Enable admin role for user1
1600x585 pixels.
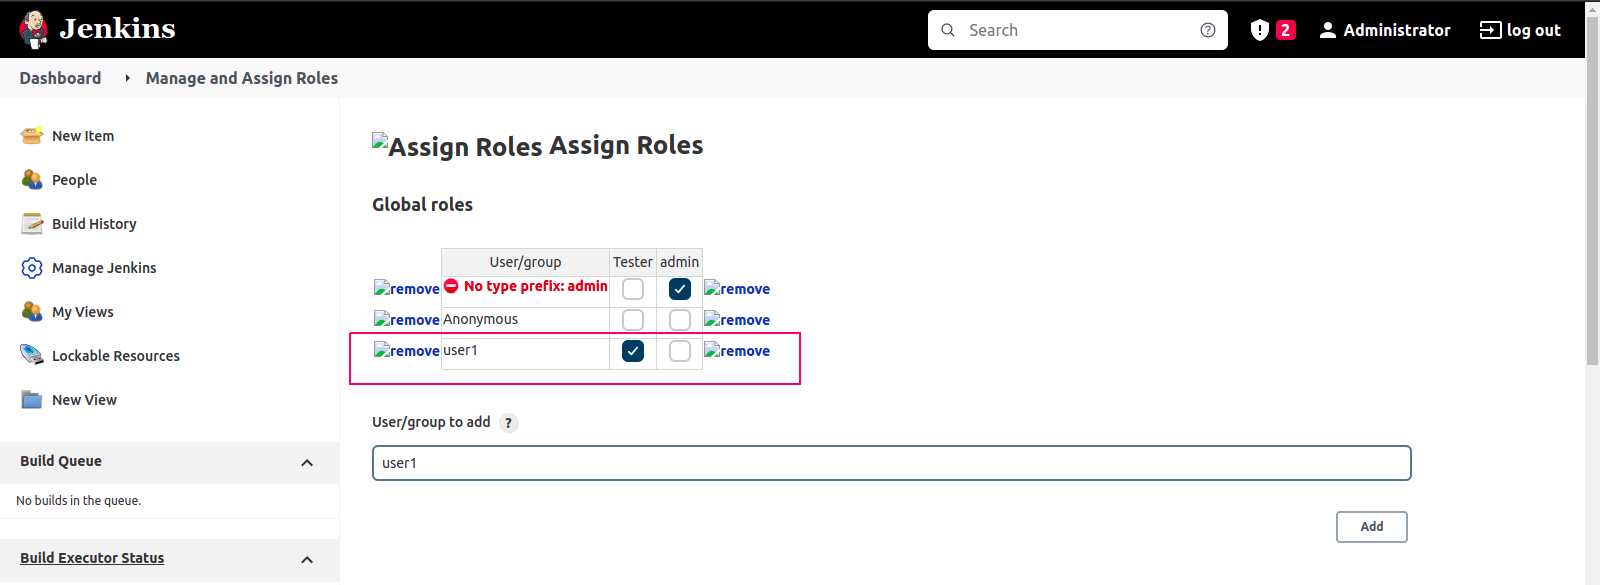(x=680, y=351)
